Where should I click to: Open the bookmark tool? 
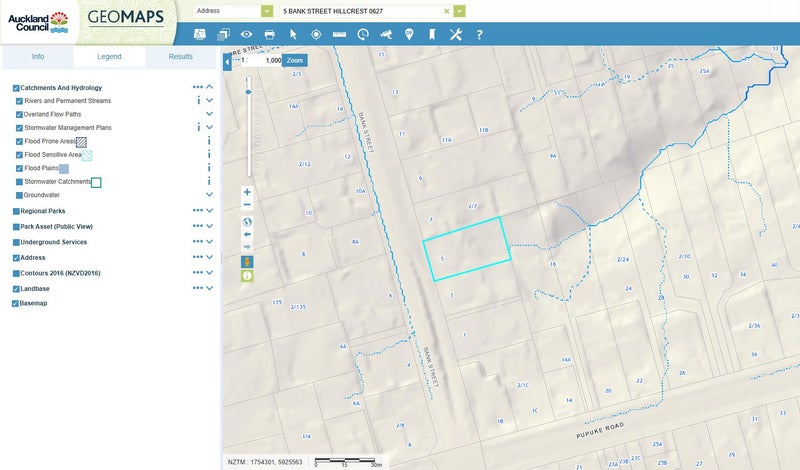click(432, 34)
